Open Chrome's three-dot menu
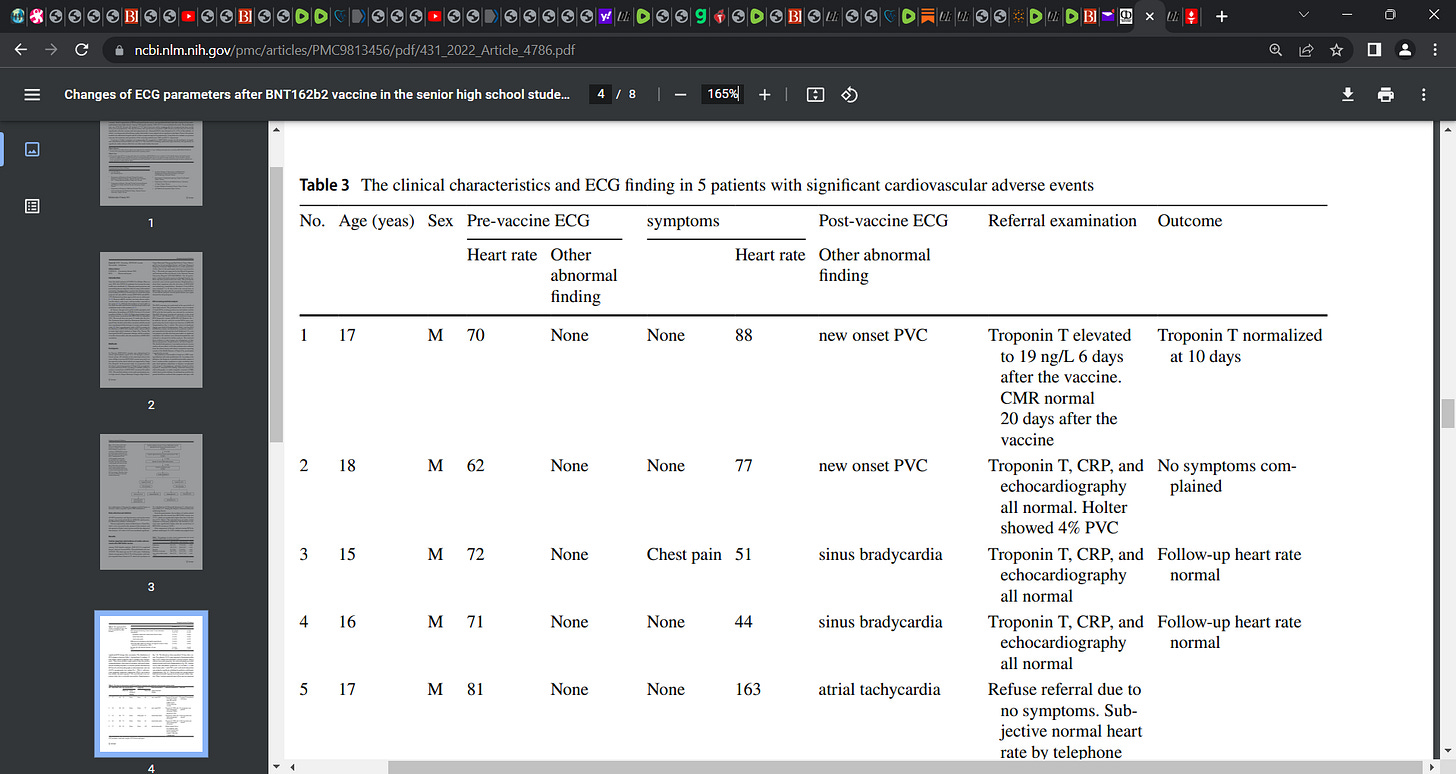 coord(1435,50)
